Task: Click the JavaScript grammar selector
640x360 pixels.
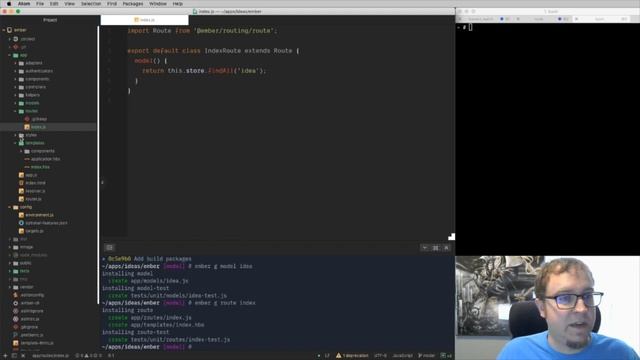Action: [402, 356]
